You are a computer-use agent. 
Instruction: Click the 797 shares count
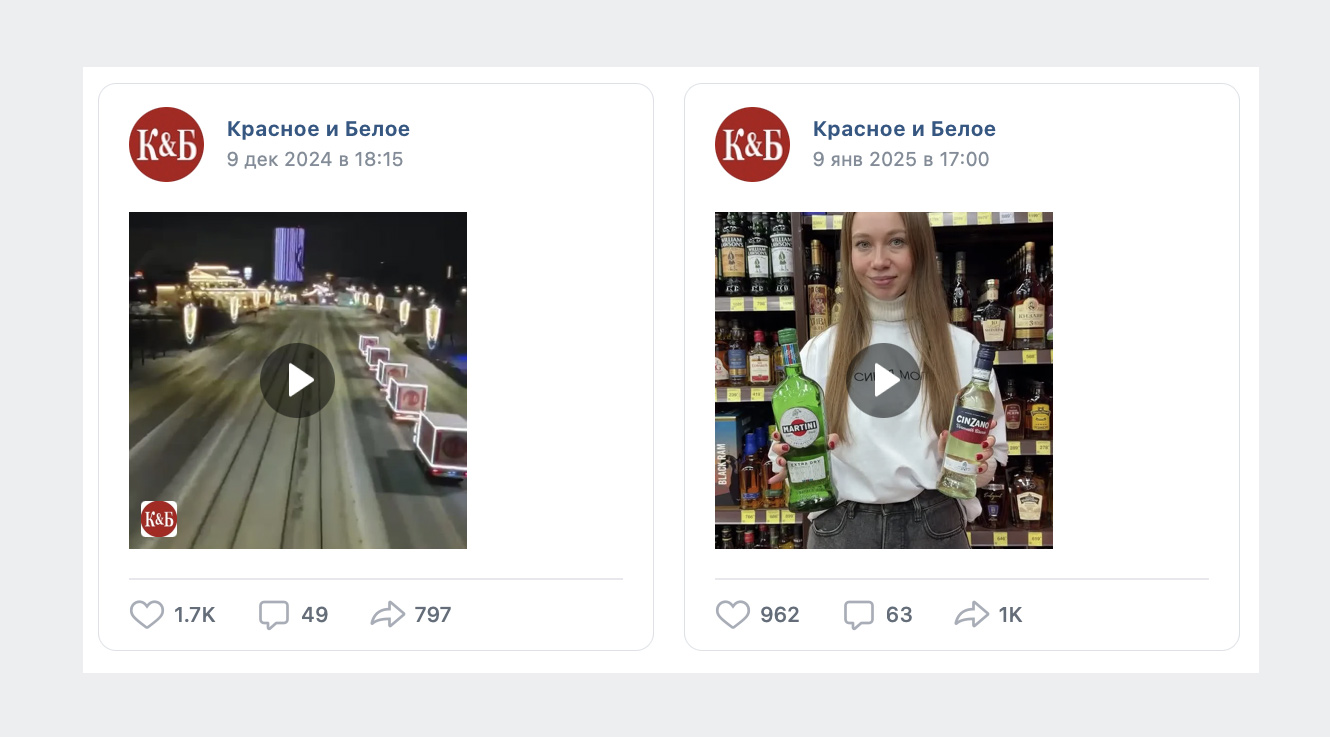[433, 615]
